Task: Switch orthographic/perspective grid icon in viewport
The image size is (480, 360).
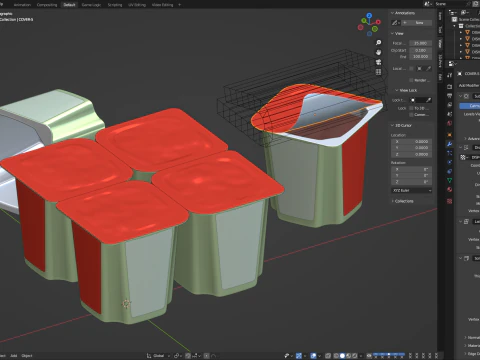Action: click(378, 72)
